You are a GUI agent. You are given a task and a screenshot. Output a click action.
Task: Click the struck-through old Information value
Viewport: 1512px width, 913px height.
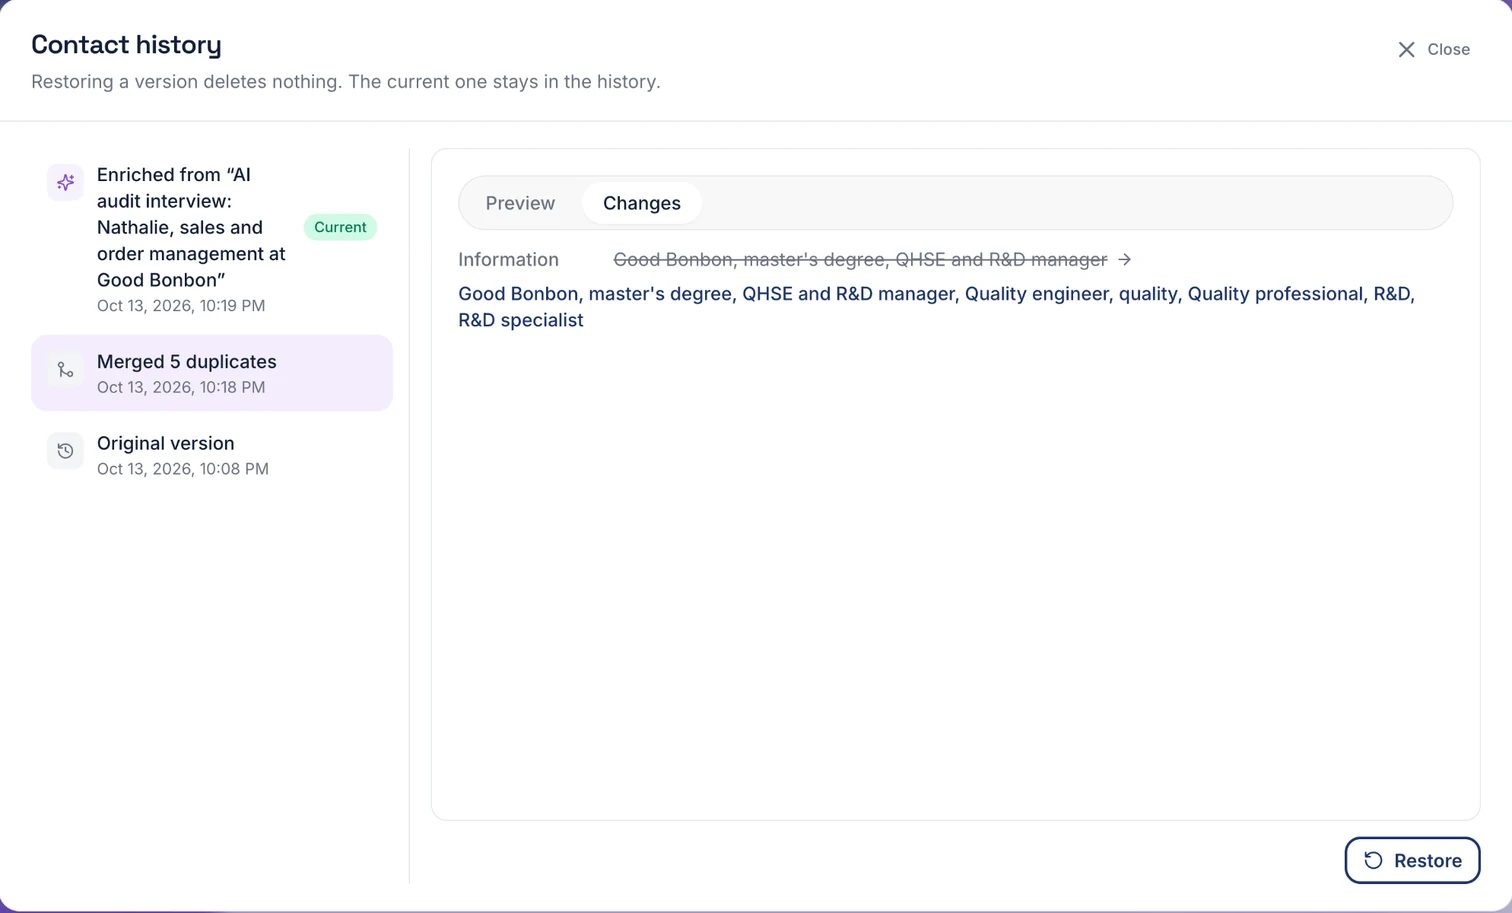point(860,259)
